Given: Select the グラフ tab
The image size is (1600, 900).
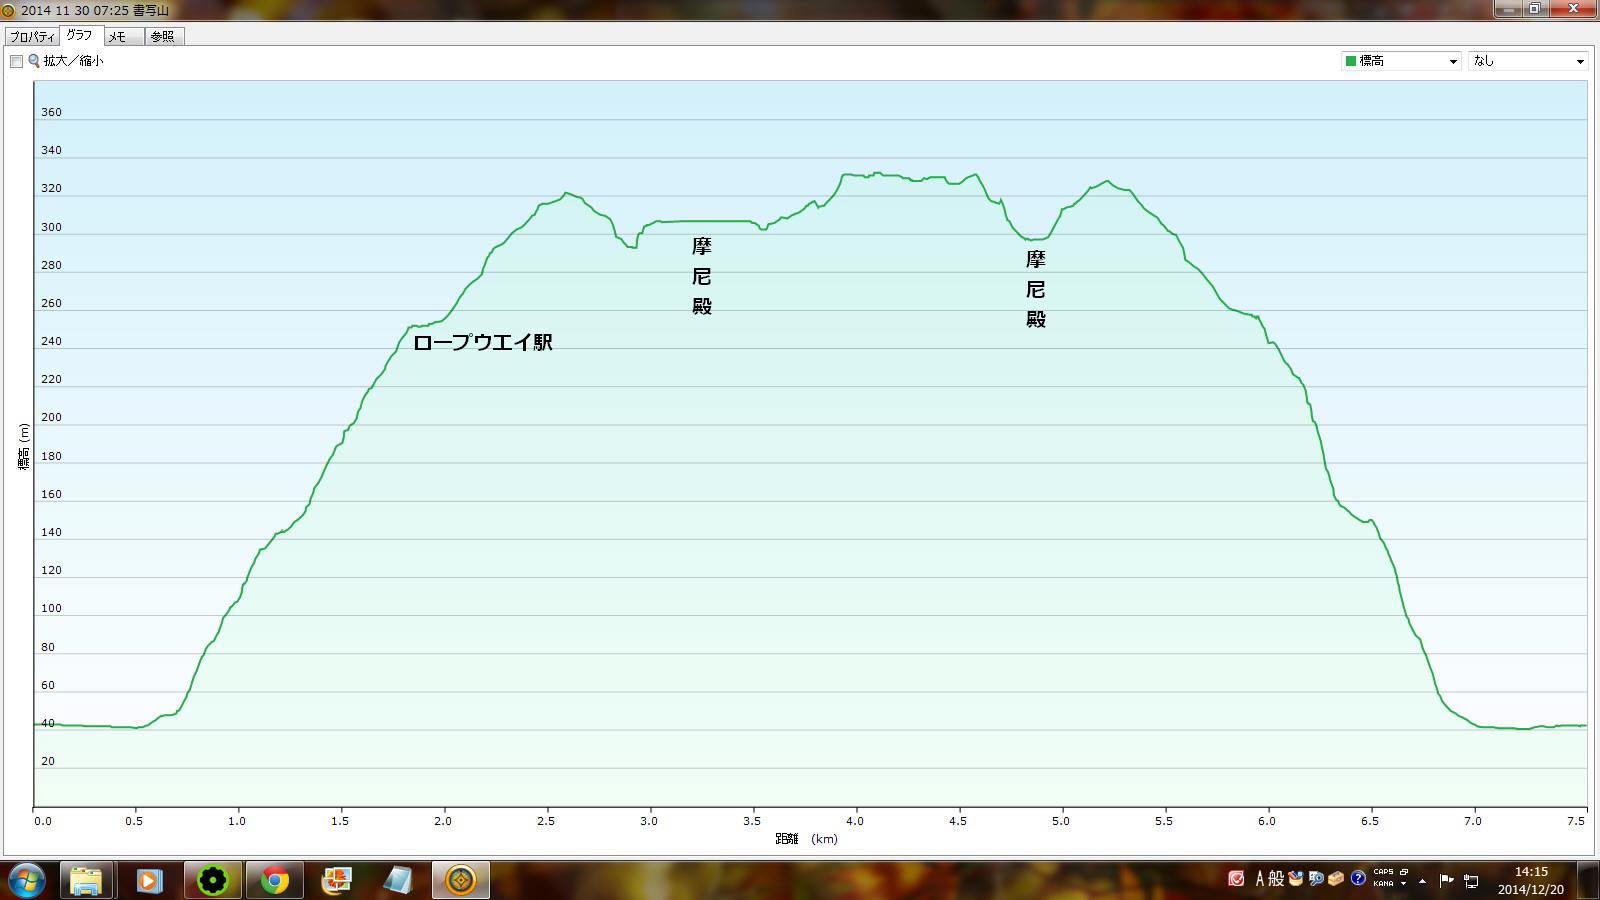Looking at the screenshot, I should click(80, 35).
